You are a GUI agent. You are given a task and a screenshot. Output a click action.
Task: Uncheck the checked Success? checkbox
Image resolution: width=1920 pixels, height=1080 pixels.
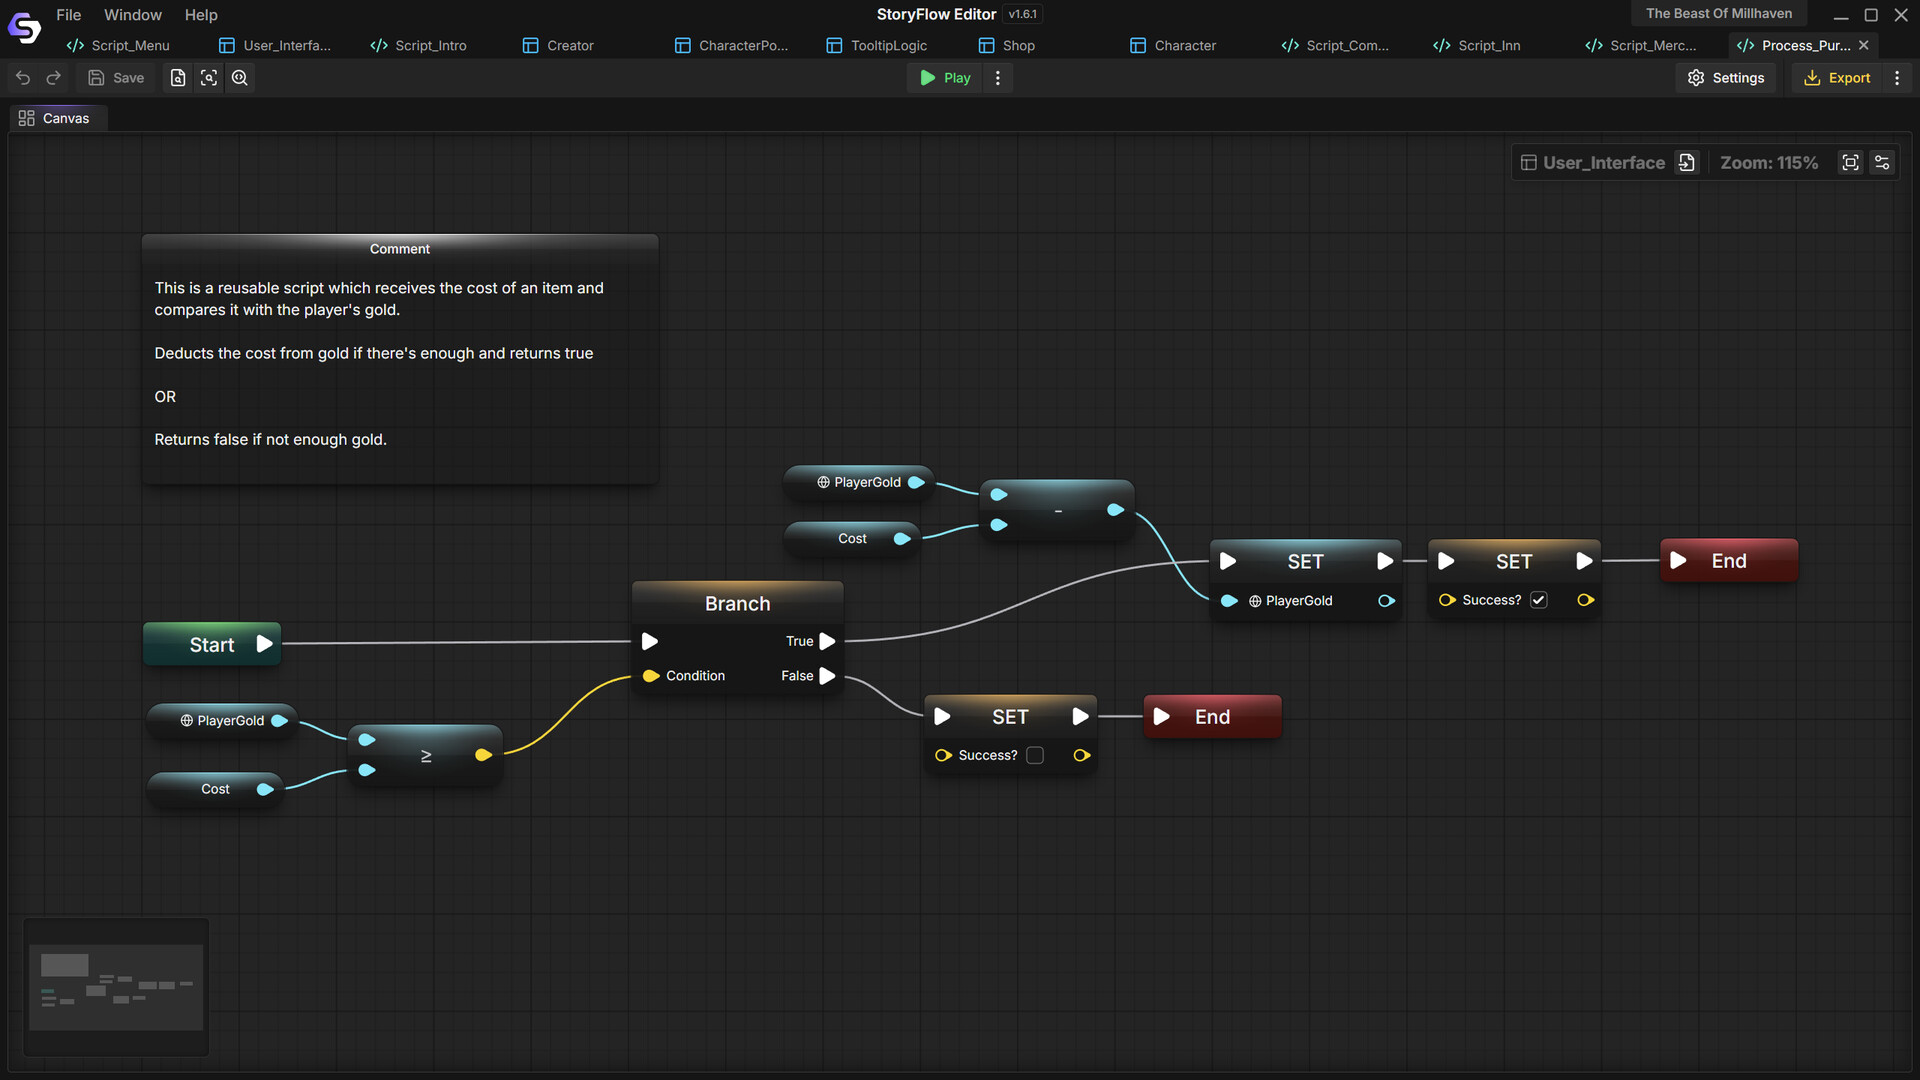[1539, 600]
